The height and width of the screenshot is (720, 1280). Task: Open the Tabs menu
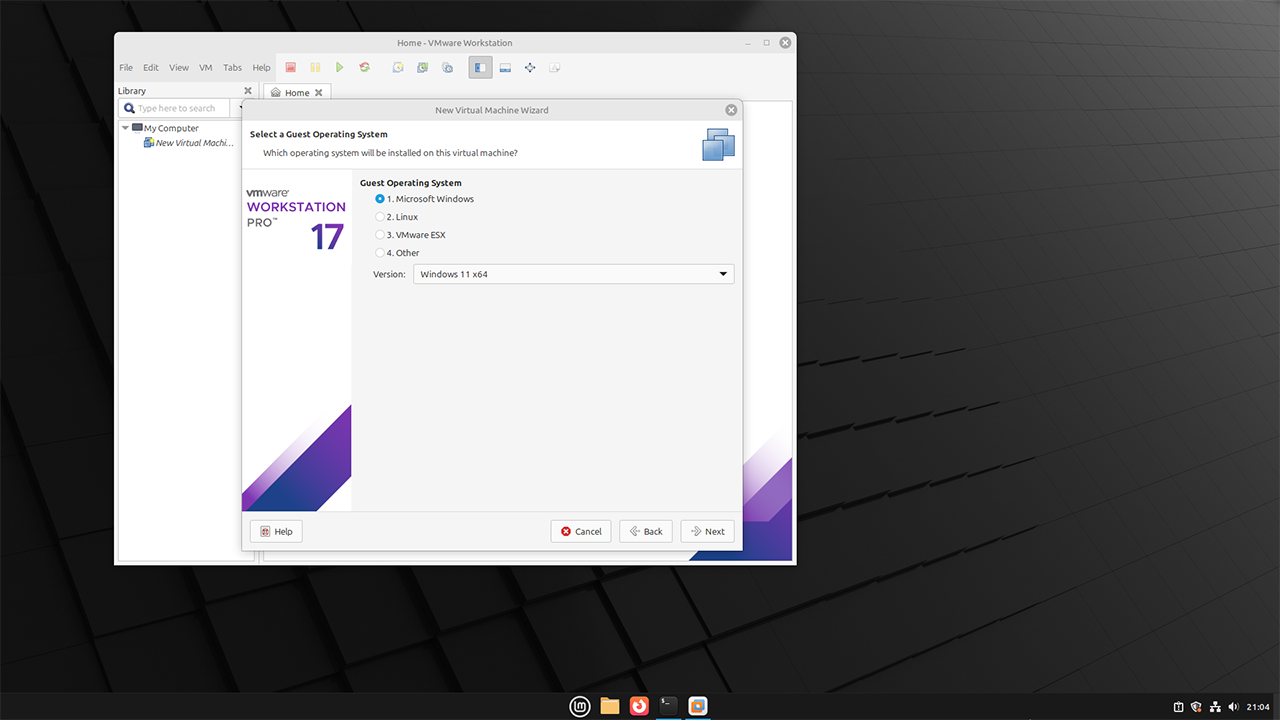click(232, 68)
